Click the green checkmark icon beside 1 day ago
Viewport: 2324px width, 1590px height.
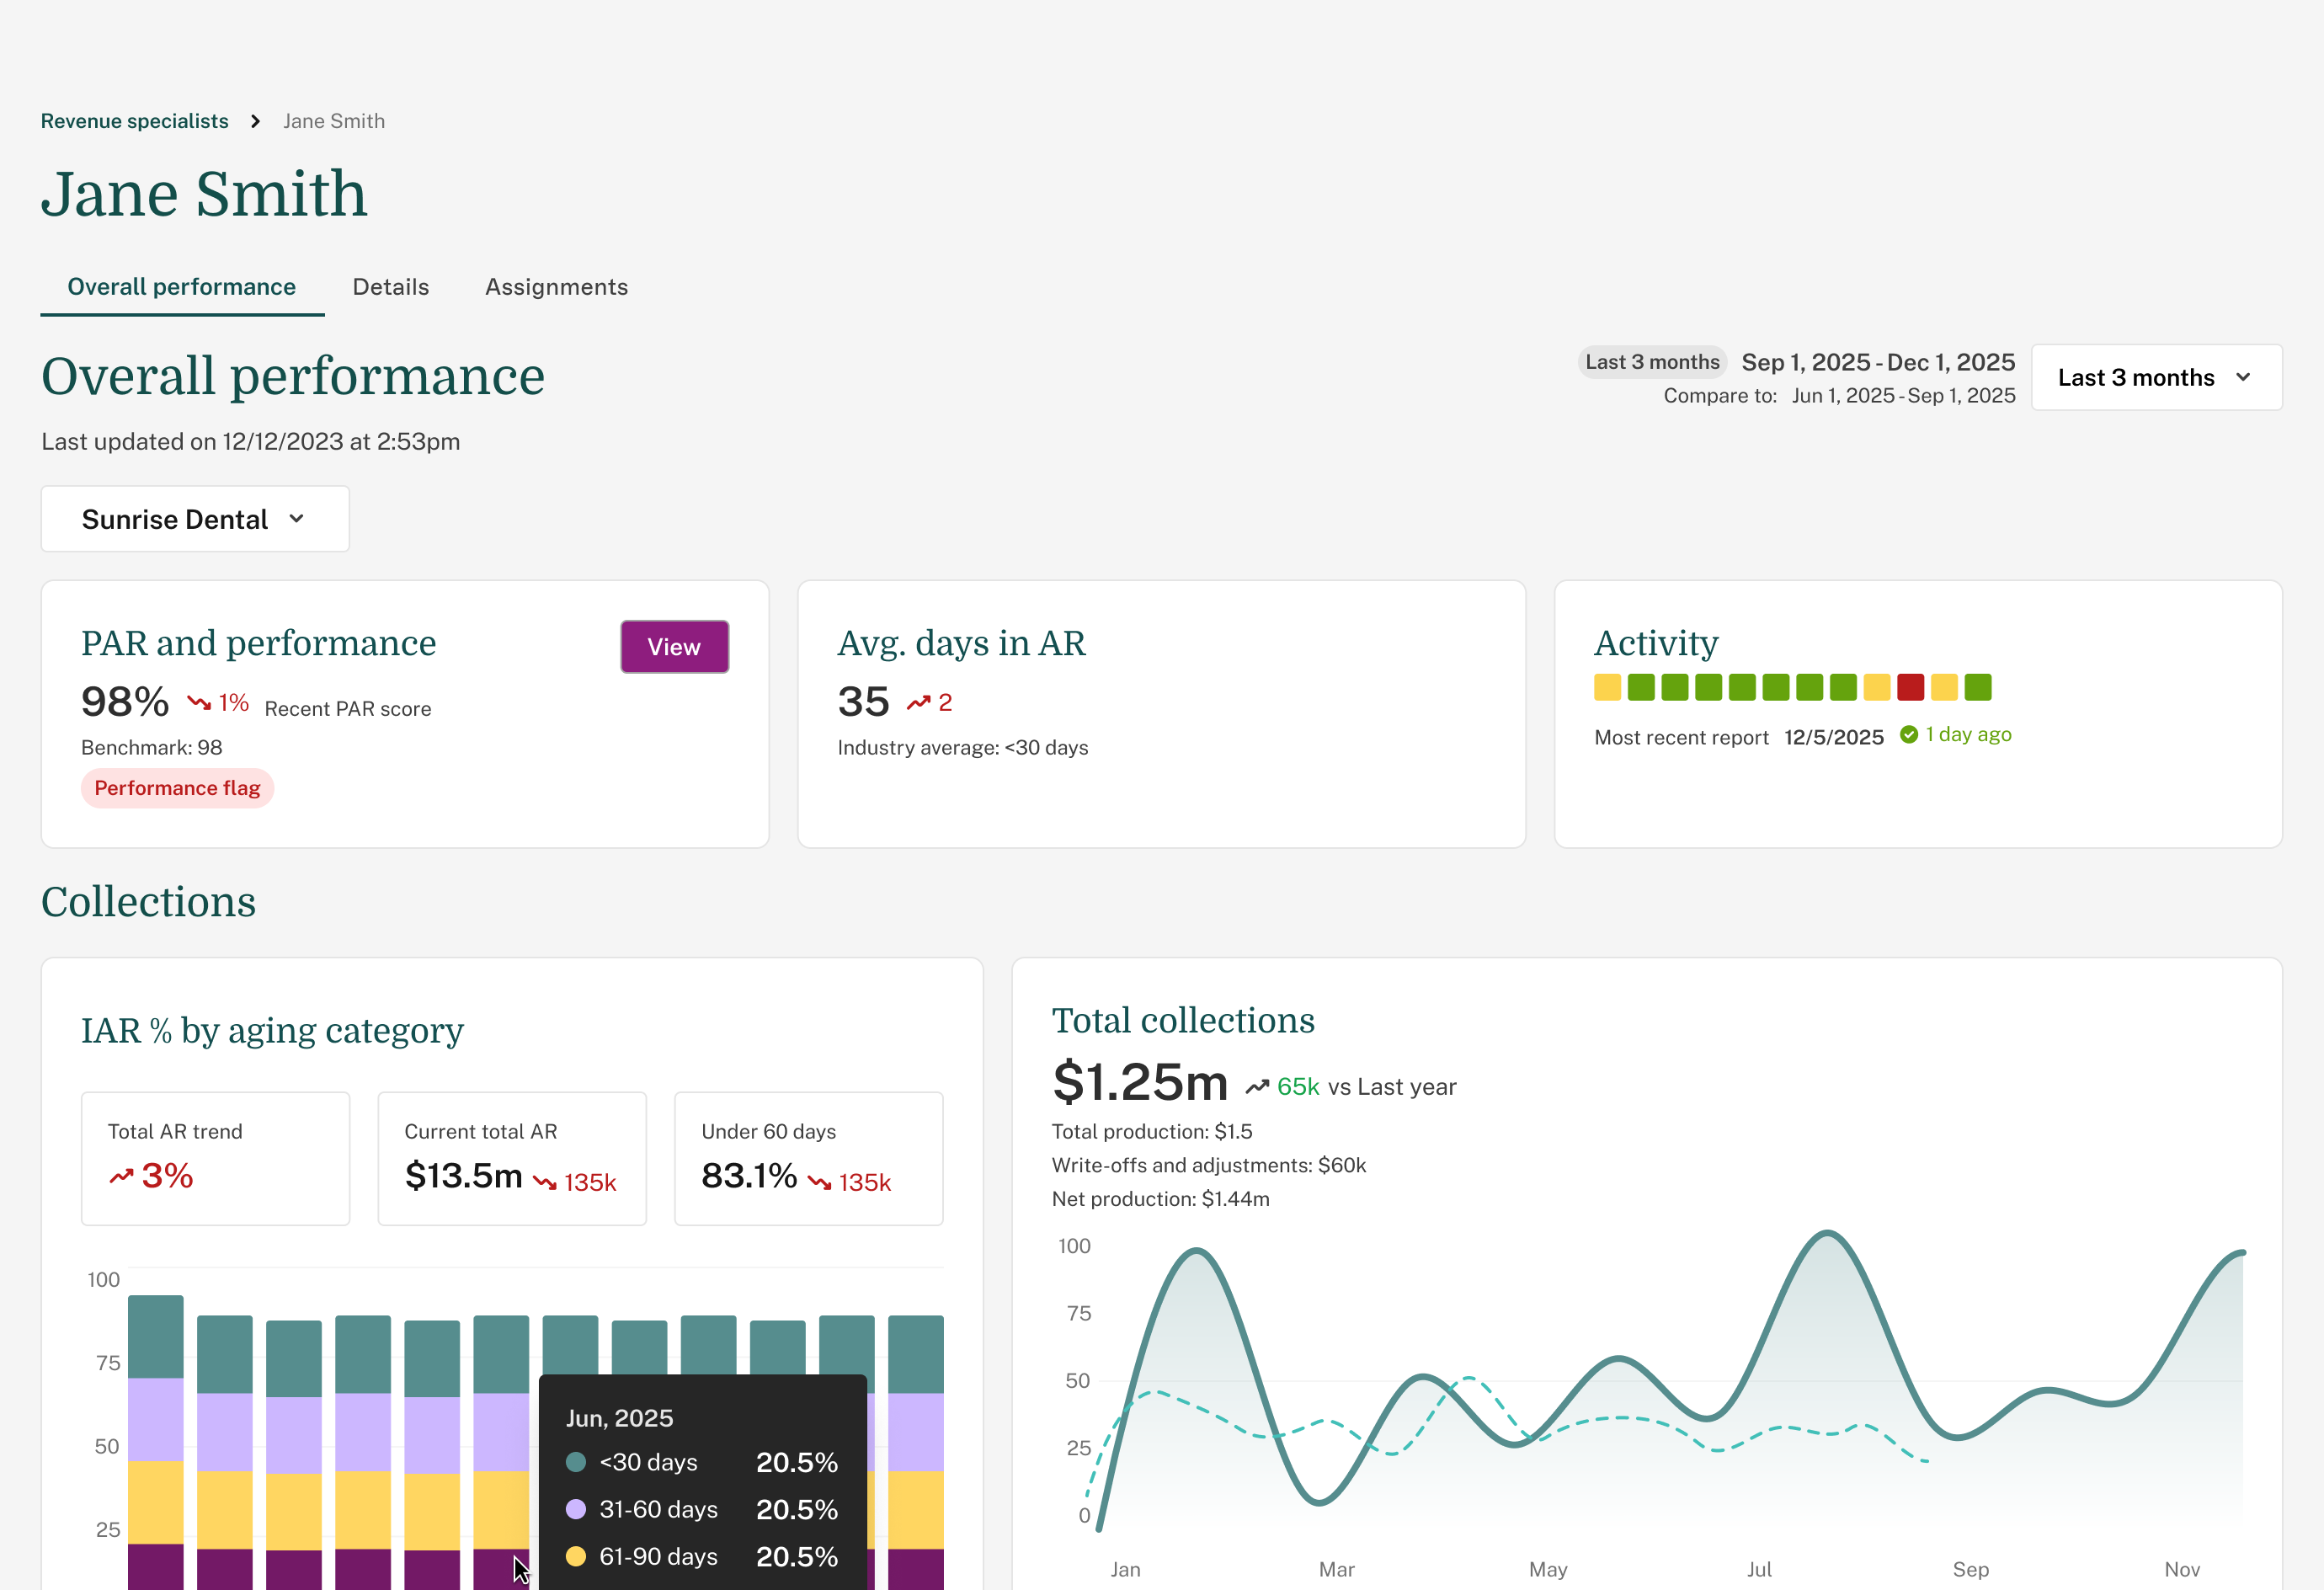1908,734
